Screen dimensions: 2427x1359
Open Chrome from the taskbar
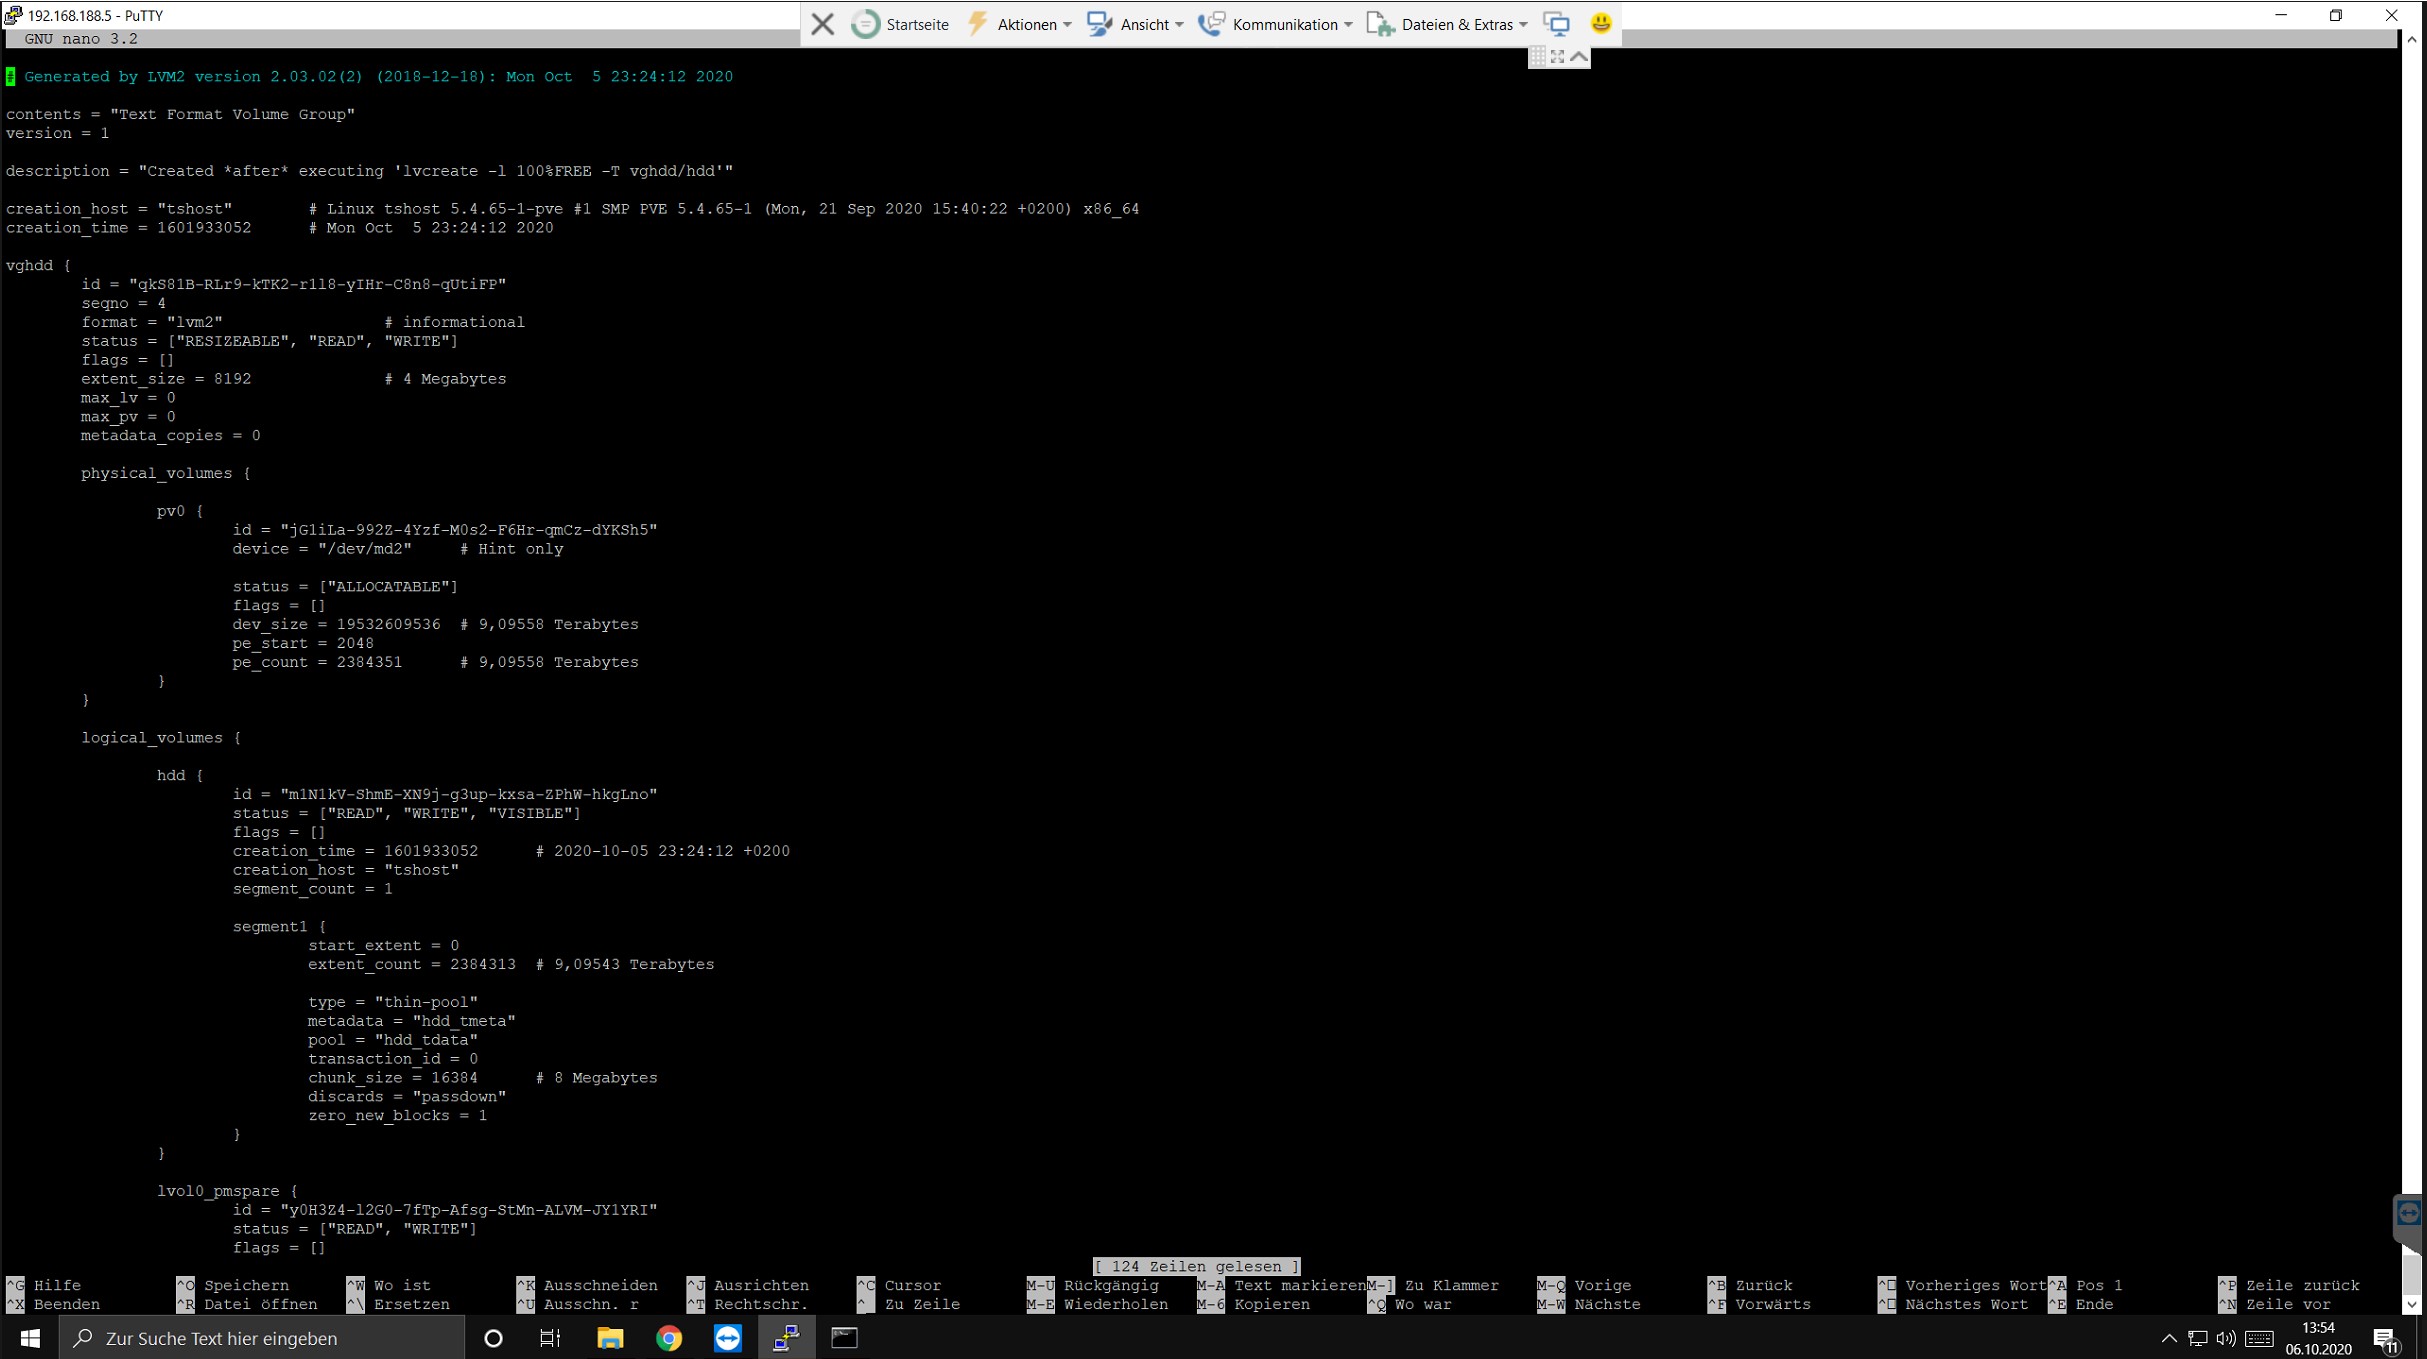tap(669, 1338)
